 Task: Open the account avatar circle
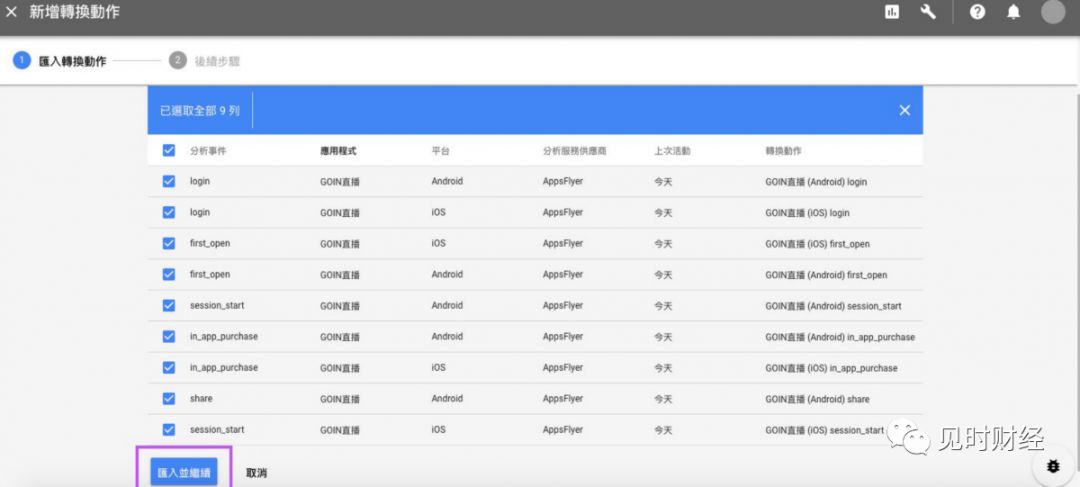[1052, 12]
